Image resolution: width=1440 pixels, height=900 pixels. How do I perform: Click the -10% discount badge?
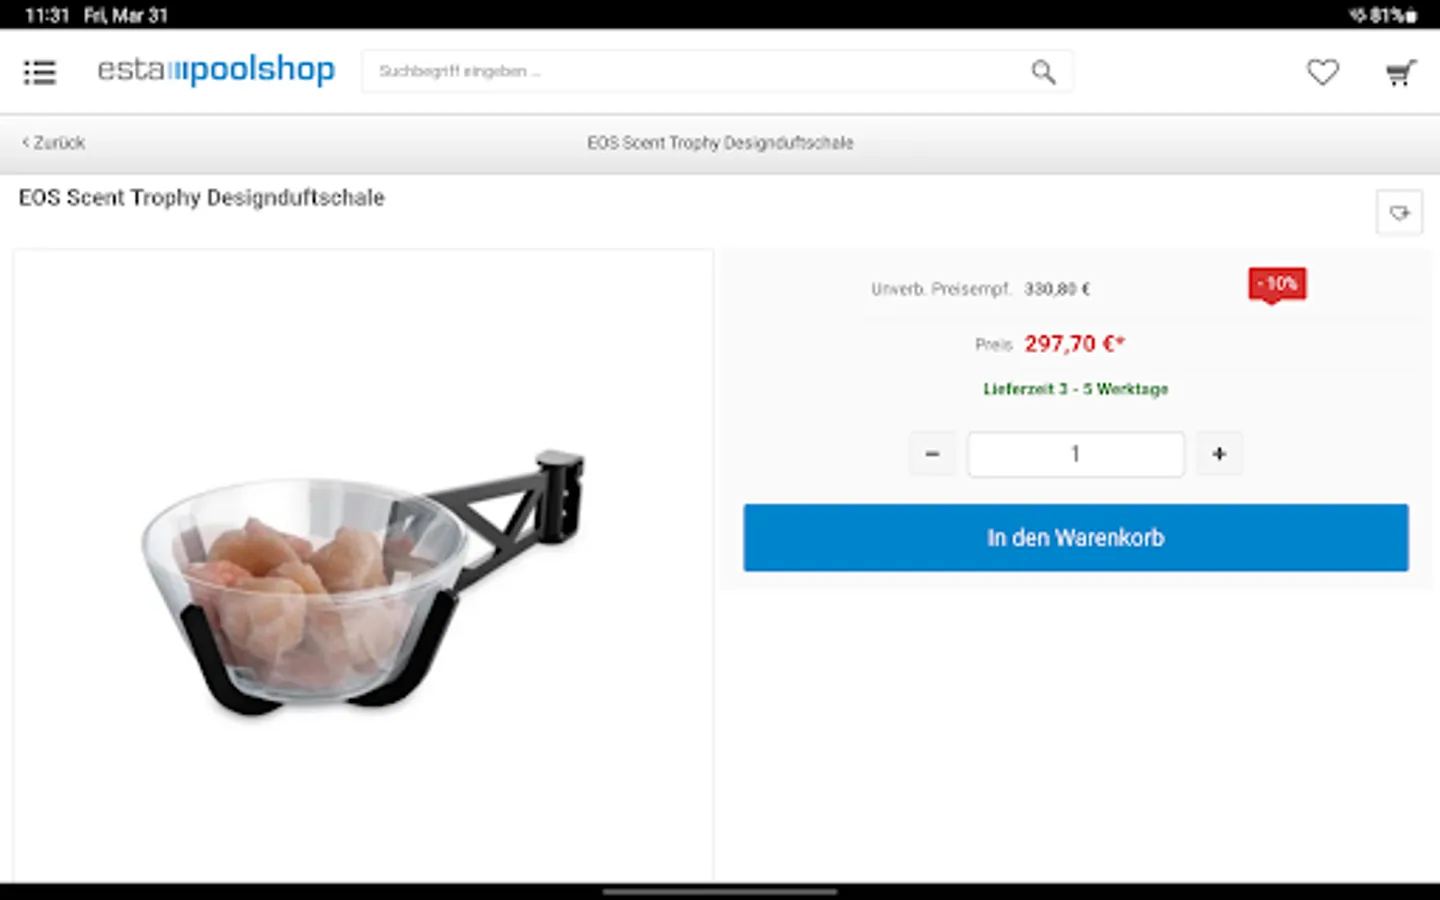[x=1277, y=285]
